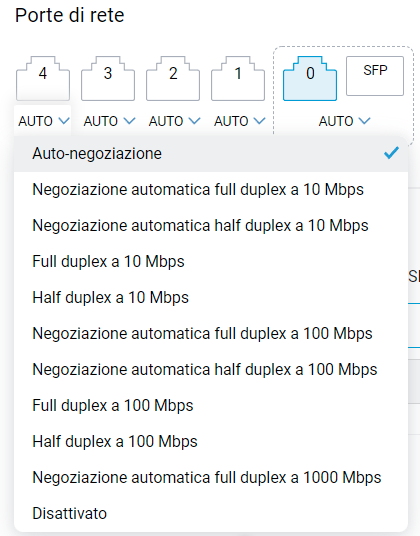Select Full duplex a 10 Mbps
The height and width of the screenshot is (536, 420).
coord(211,262)
